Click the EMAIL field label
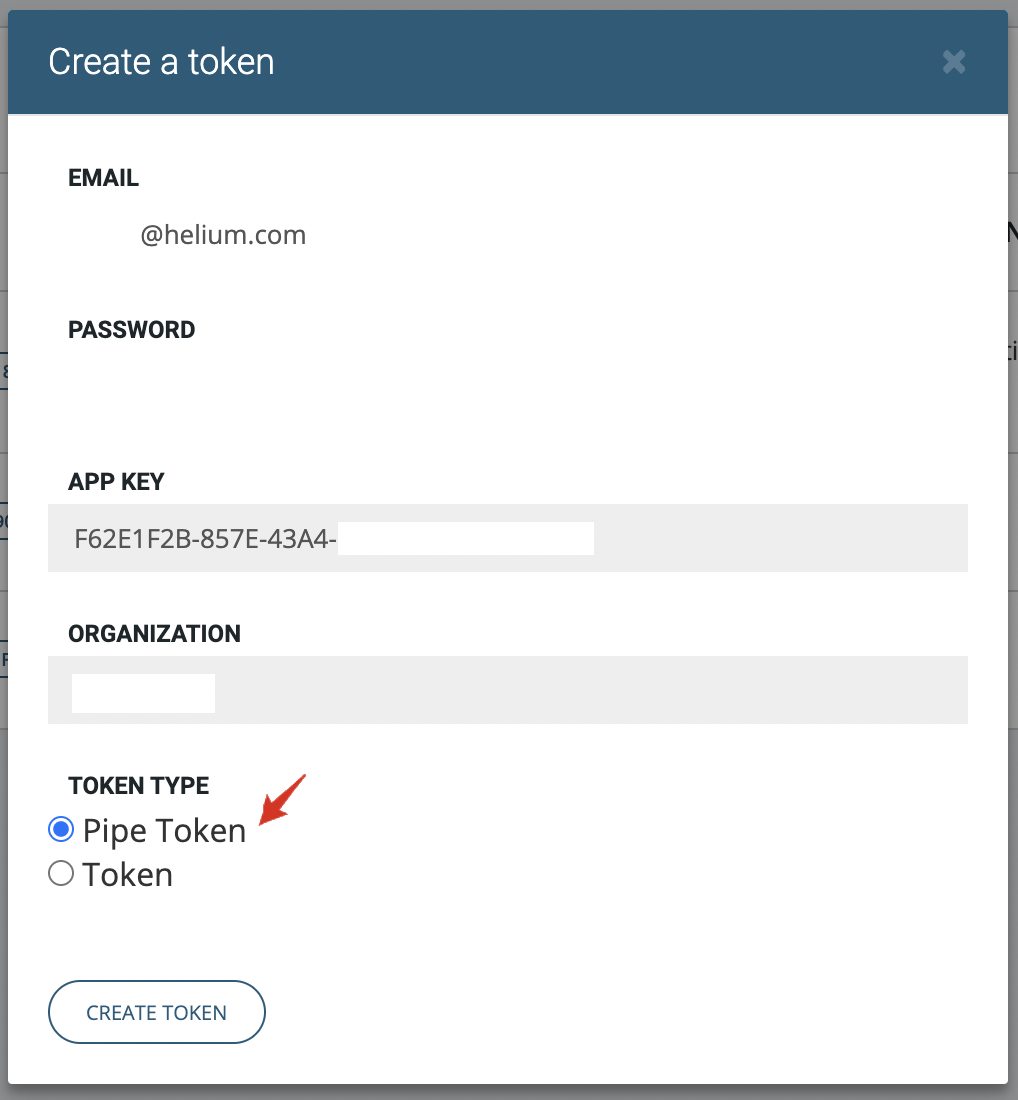1018x1100 pixels. pyautogui.click(x=103, y=178)
